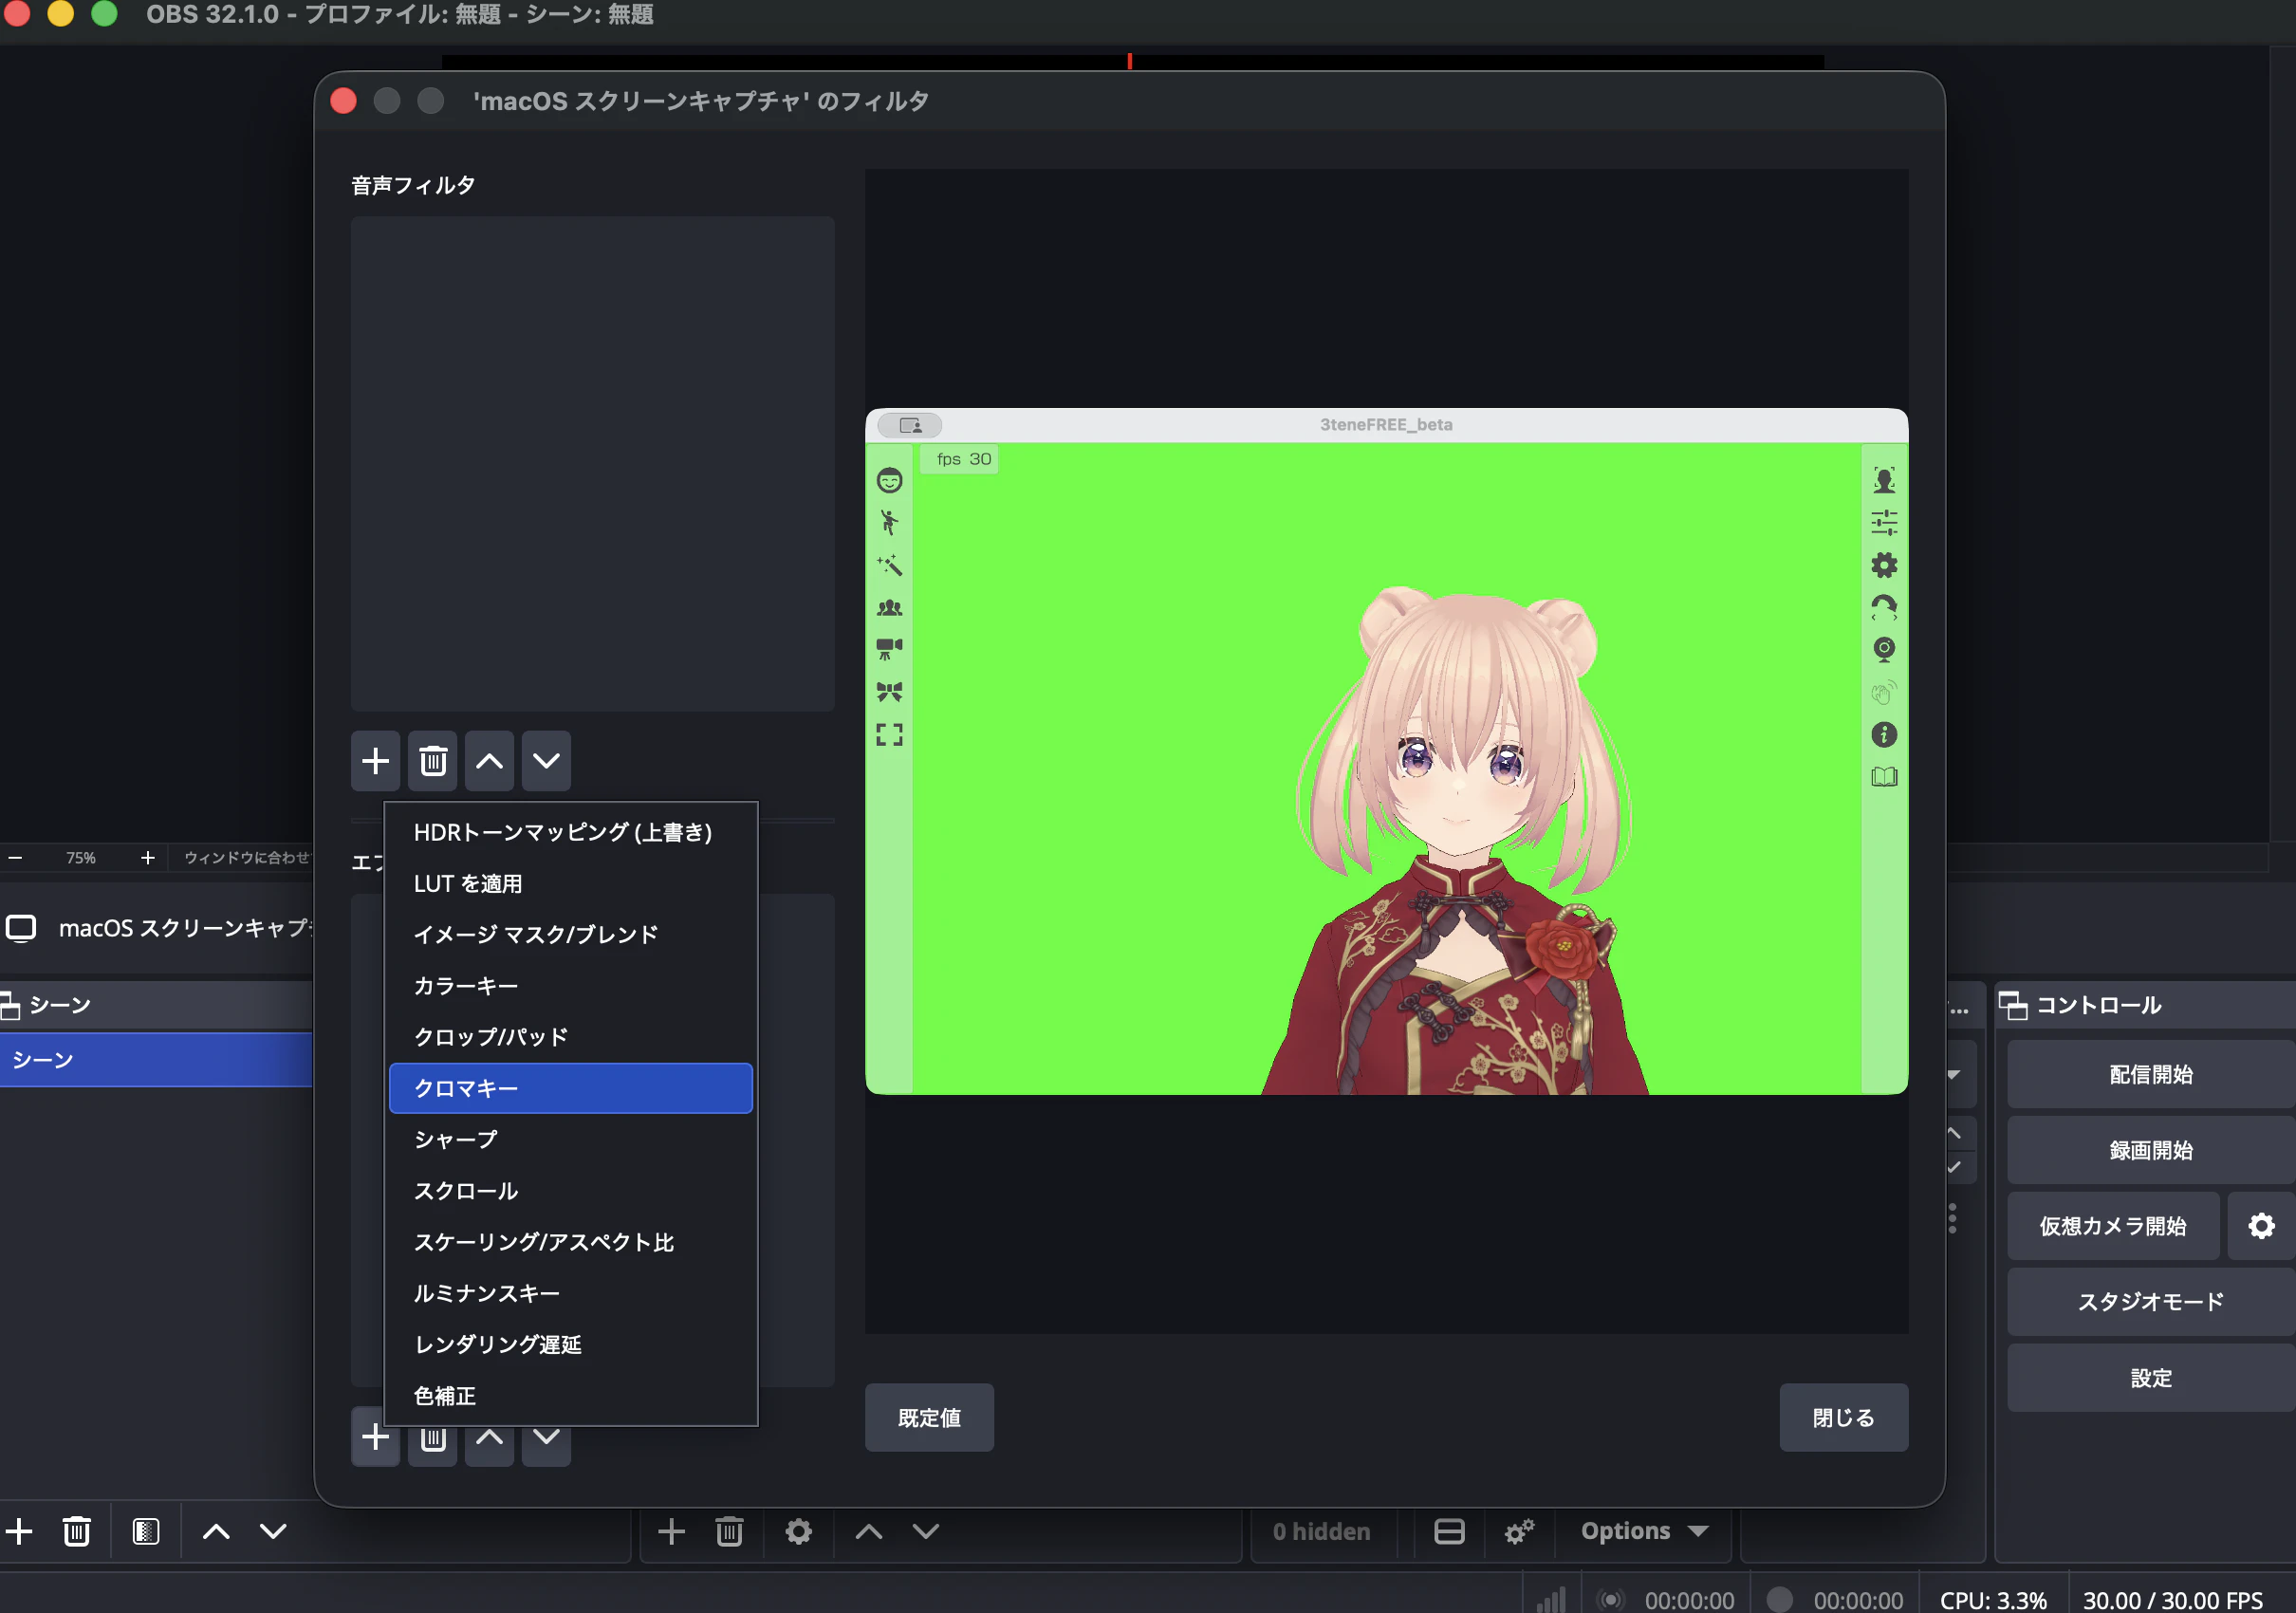Choose クロップ/パッド filter option

tap(570, 1037)
